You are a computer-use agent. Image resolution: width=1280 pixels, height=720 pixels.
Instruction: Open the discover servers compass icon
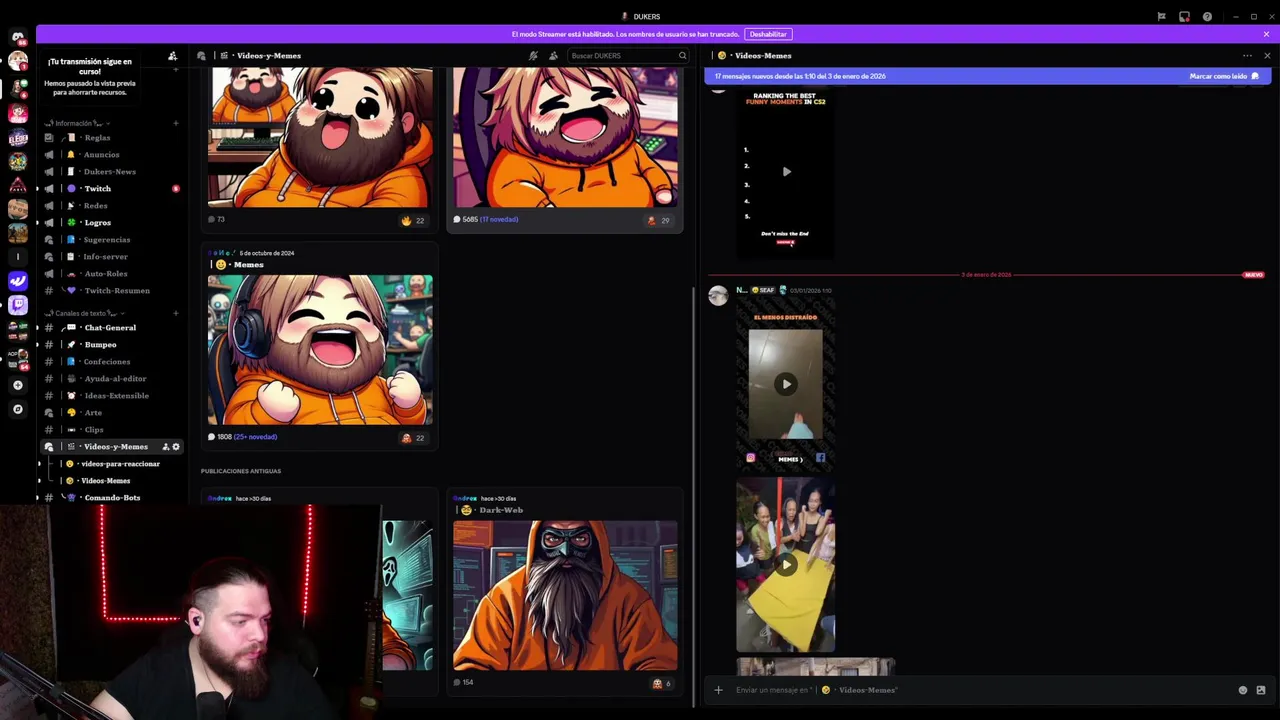click(17, 409)
